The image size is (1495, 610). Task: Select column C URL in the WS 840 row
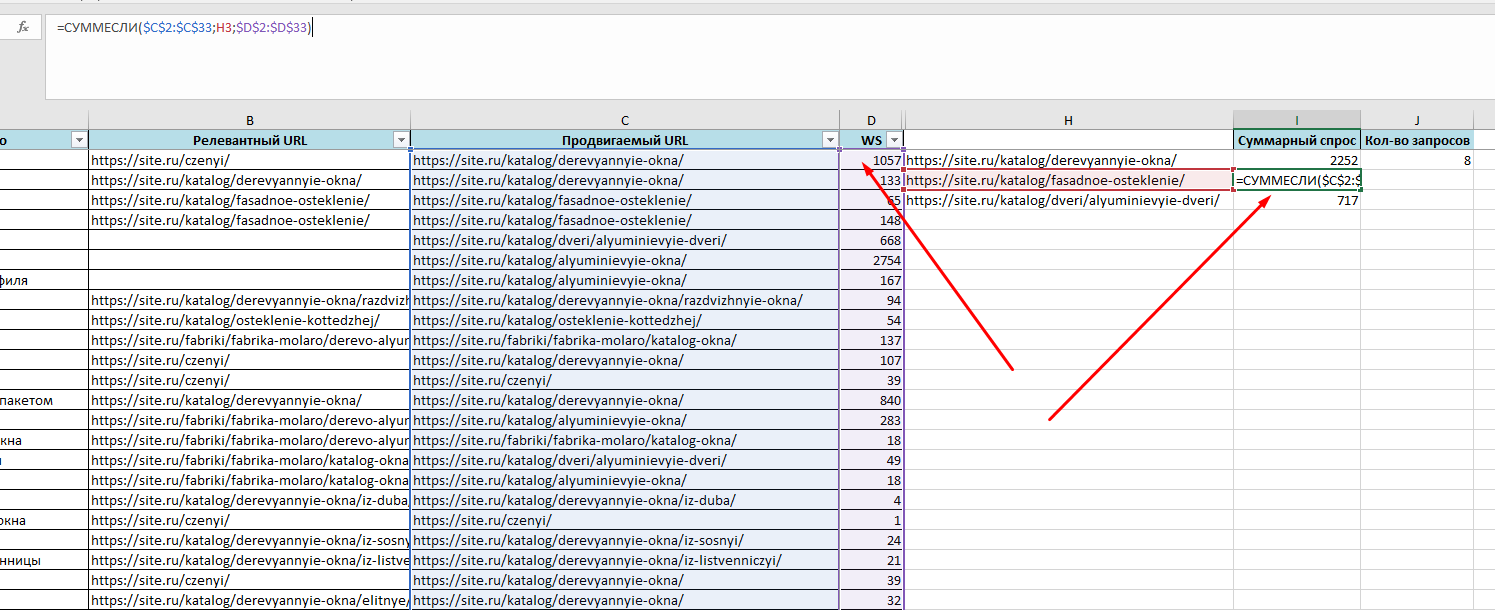[624, 400]
